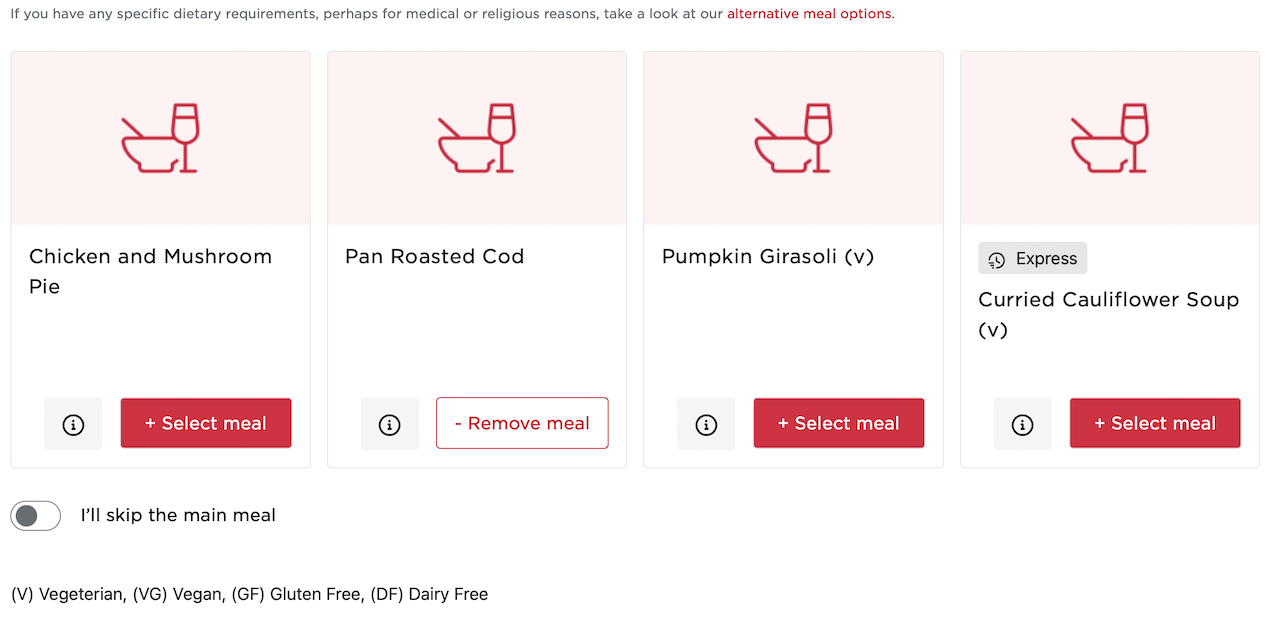Select the Chicken and Mushroom Pie meal
Image resolution: width=1280 pixels, height=641 pixels.
[x=206, y=423]
